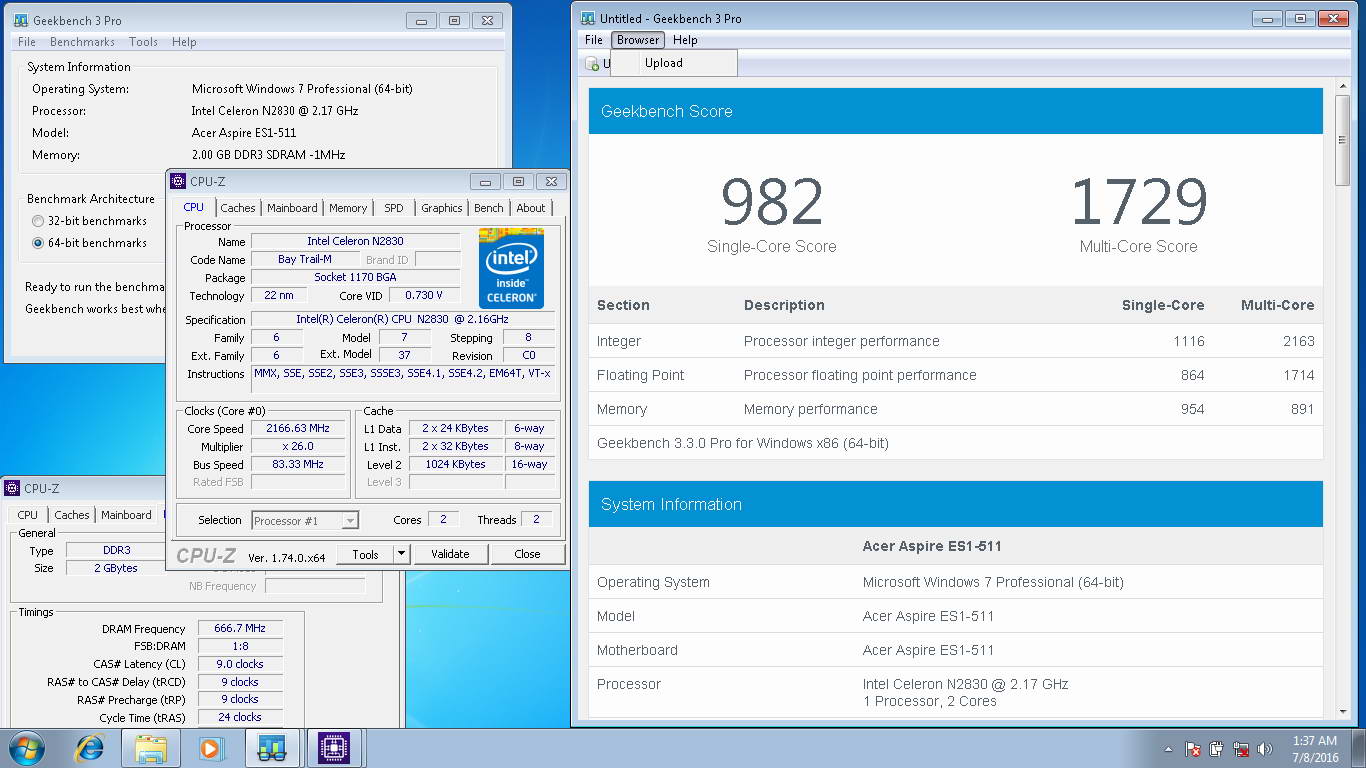Click the upload toolbar icon under File

click(593, 63)
